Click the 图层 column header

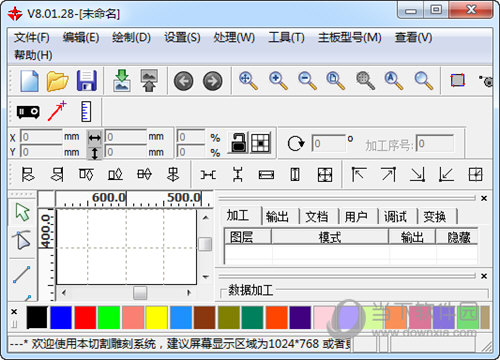tap(248, 237)
